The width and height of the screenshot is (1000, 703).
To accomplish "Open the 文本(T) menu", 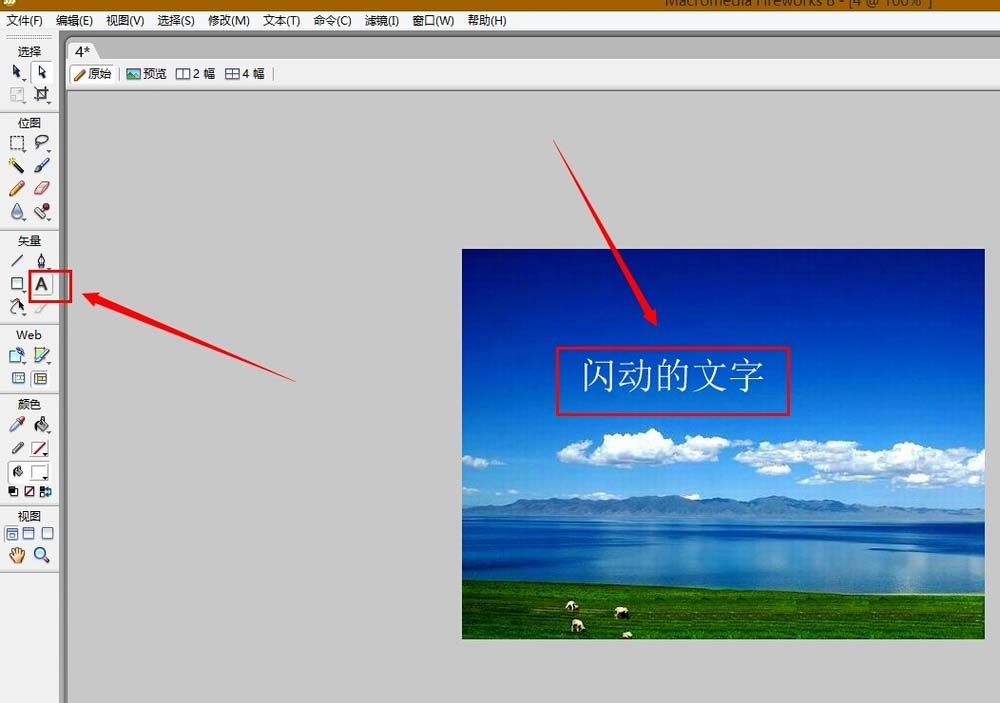I will [x=281, y=20].
